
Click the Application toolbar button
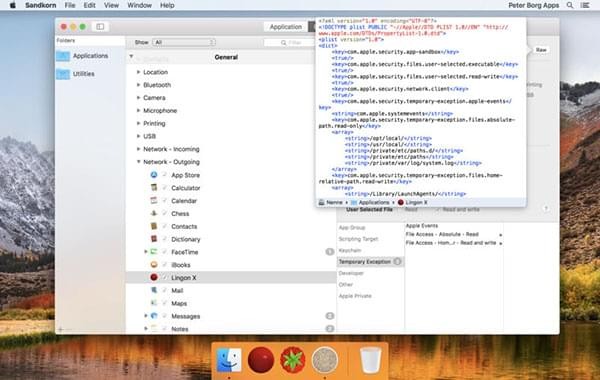pyautogui.click(x=285, y=27)
